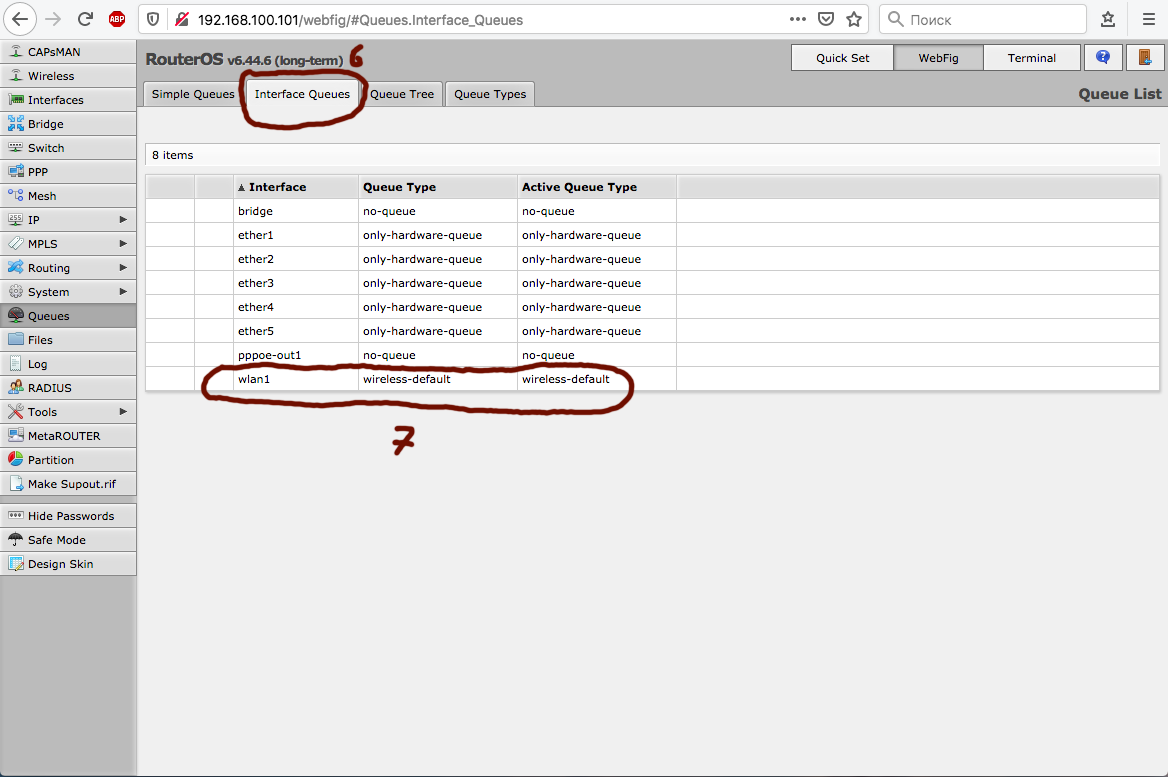Reload the page in the browser
This screenshot has width=1168, height=777.
coord(85,19)
